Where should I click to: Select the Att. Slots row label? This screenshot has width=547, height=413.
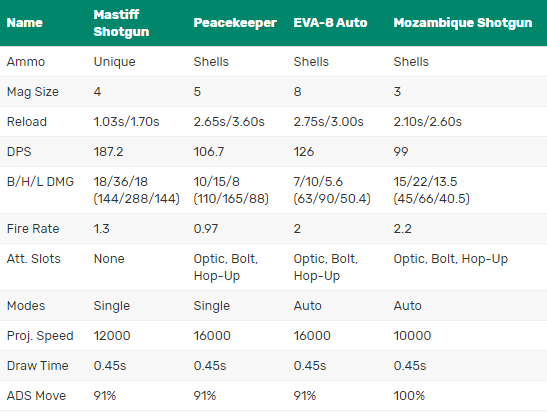click(x=33, y=259)
